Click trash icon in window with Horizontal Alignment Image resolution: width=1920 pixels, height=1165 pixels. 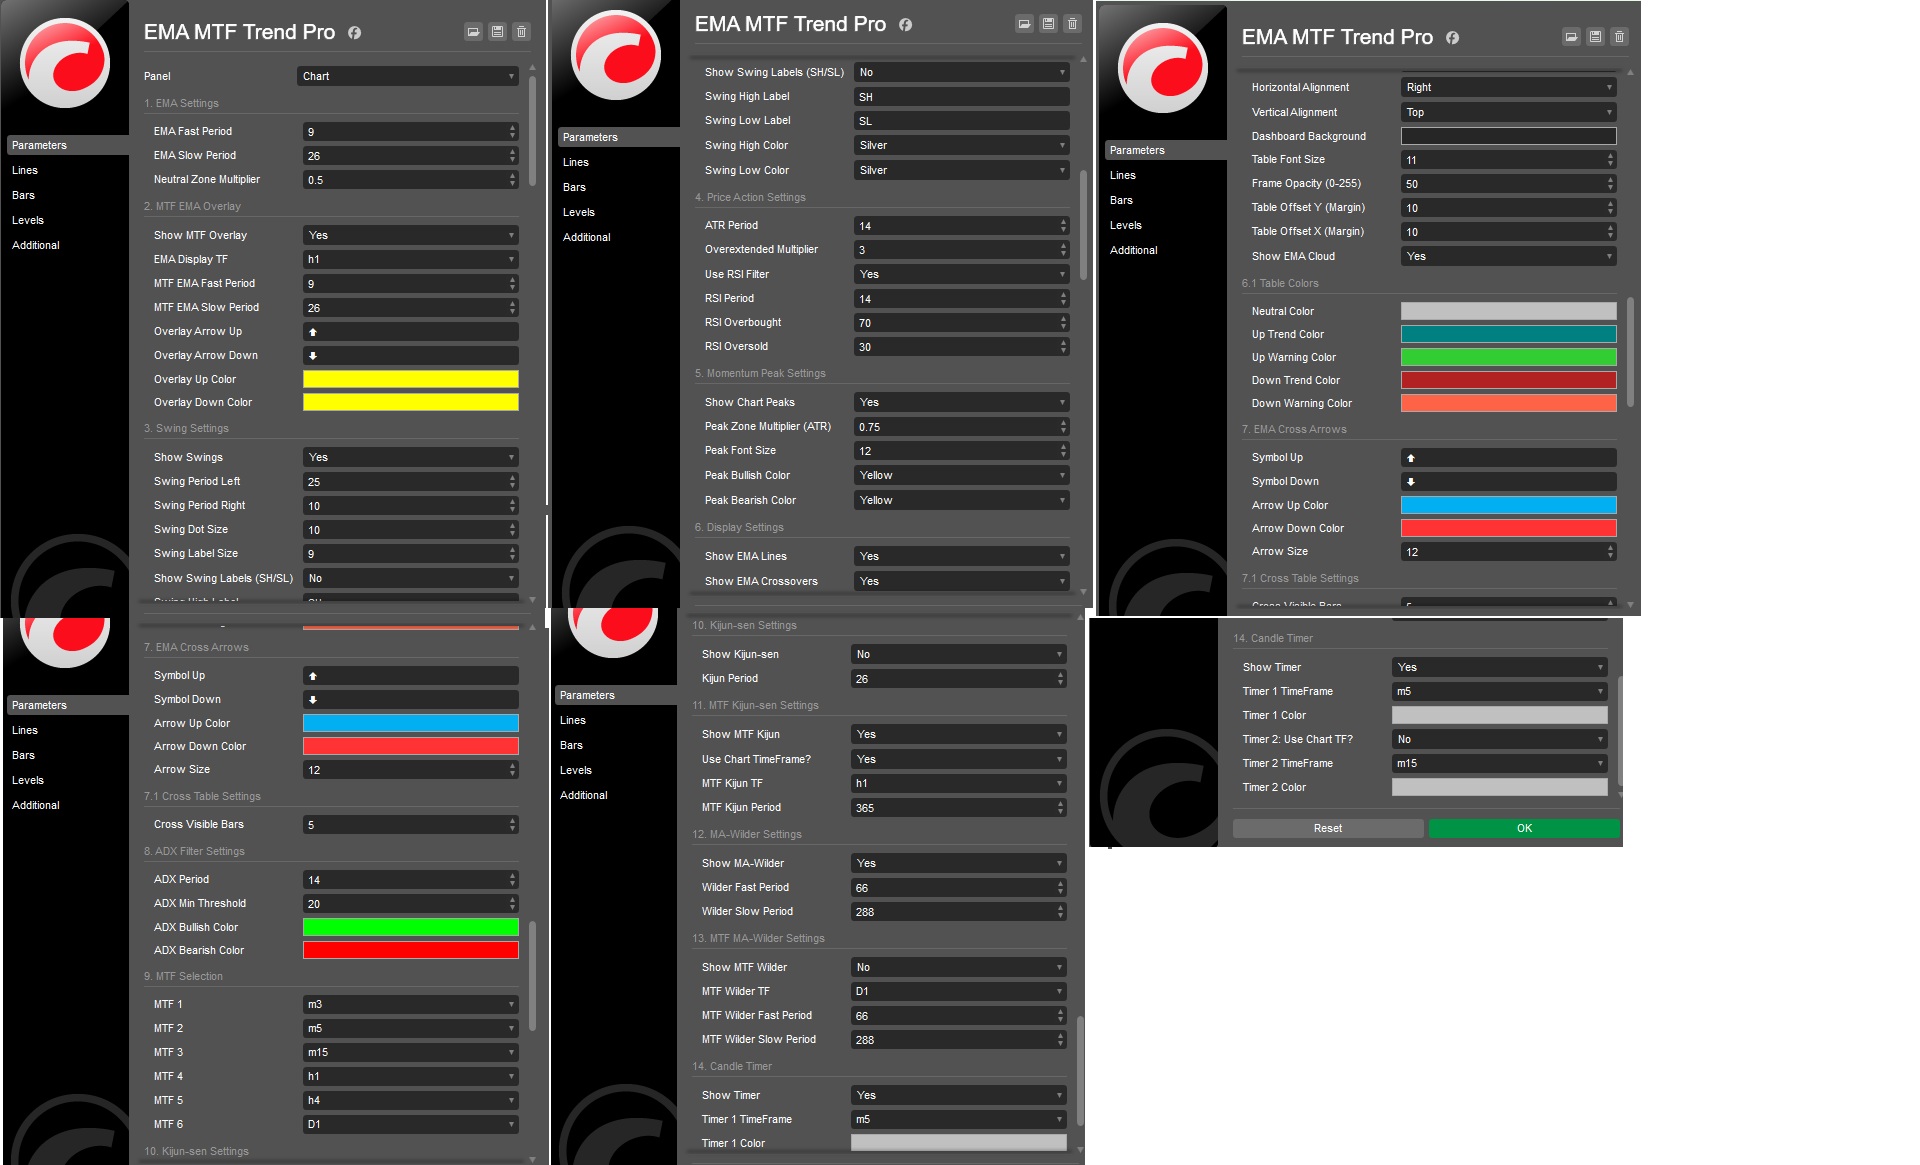1619,37
